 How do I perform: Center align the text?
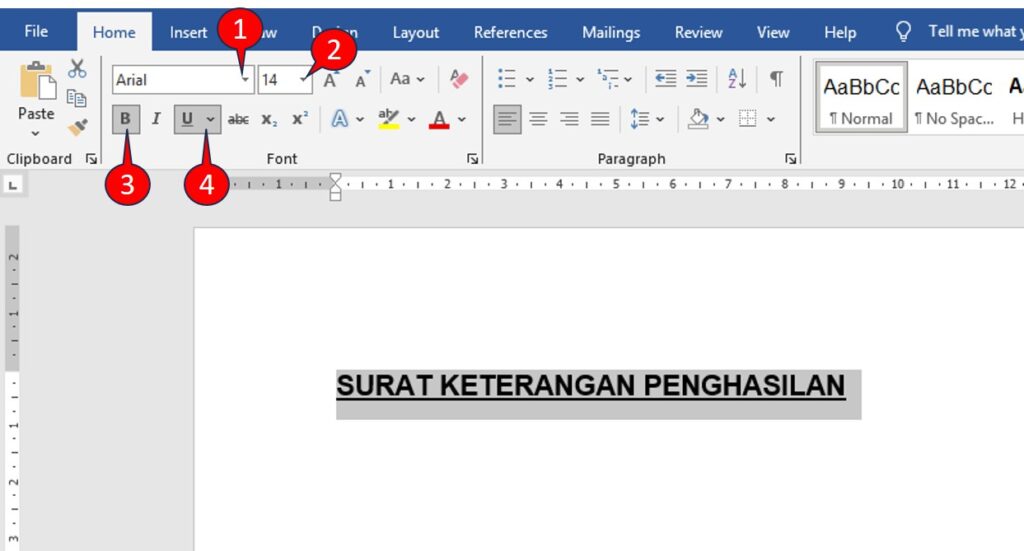(x=538, y=119)
